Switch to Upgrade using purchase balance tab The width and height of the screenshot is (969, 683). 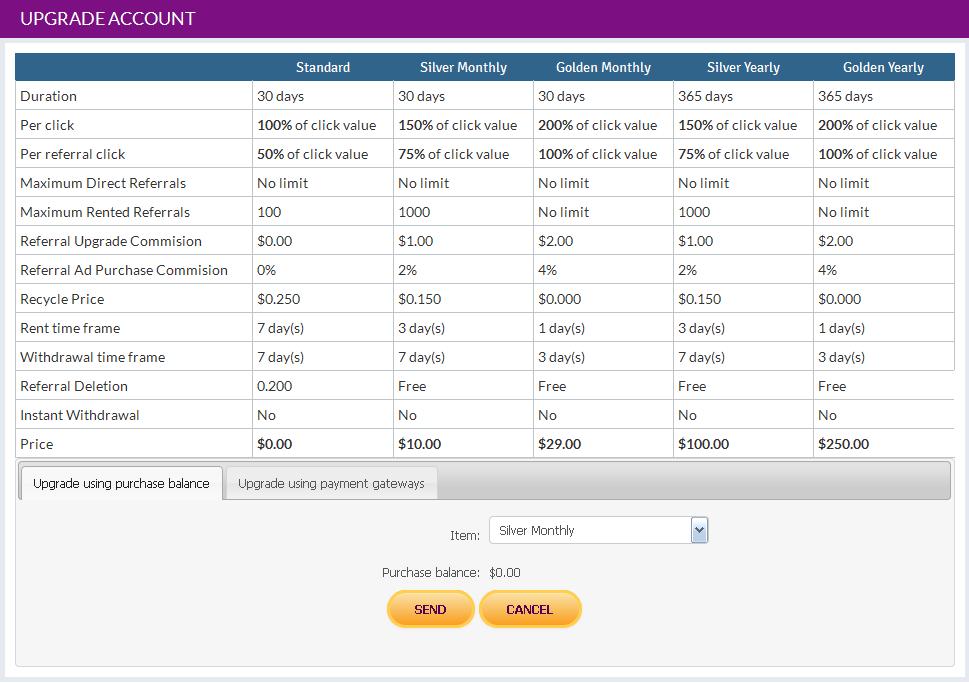click(121, 483)
